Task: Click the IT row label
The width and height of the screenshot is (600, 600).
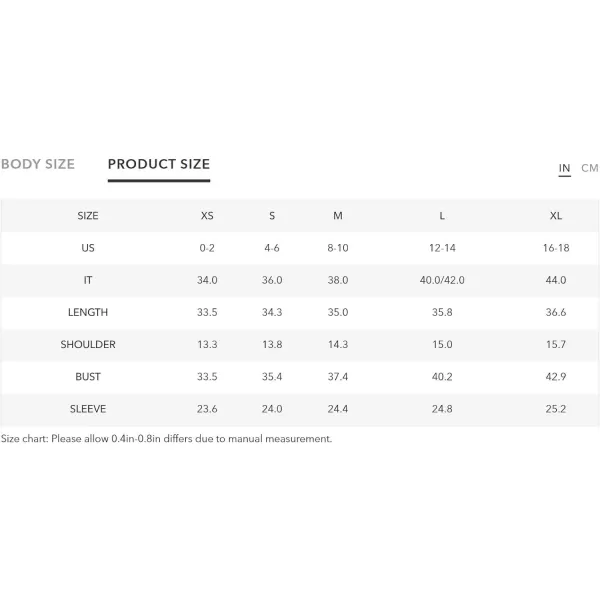Action: click(88, 280)
